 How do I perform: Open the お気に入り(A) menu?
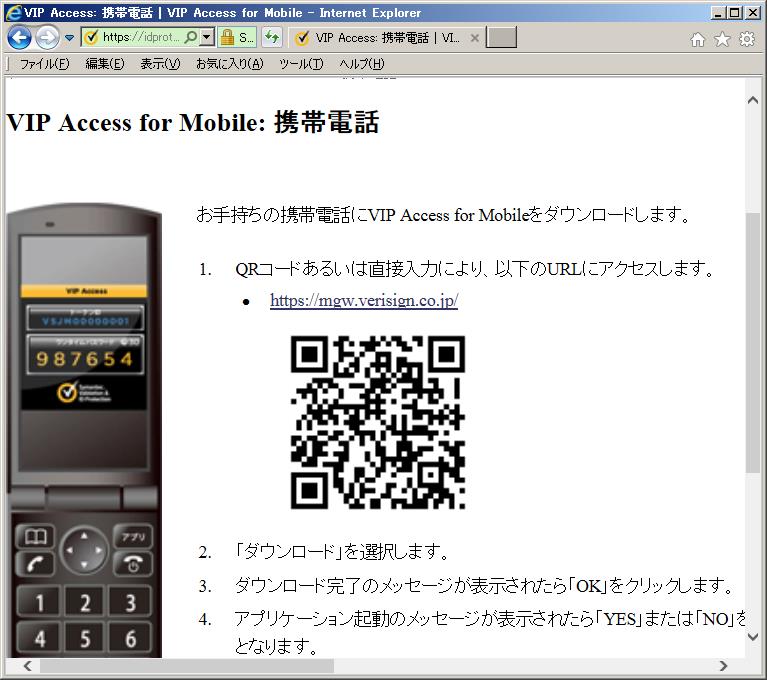(229, 64)
